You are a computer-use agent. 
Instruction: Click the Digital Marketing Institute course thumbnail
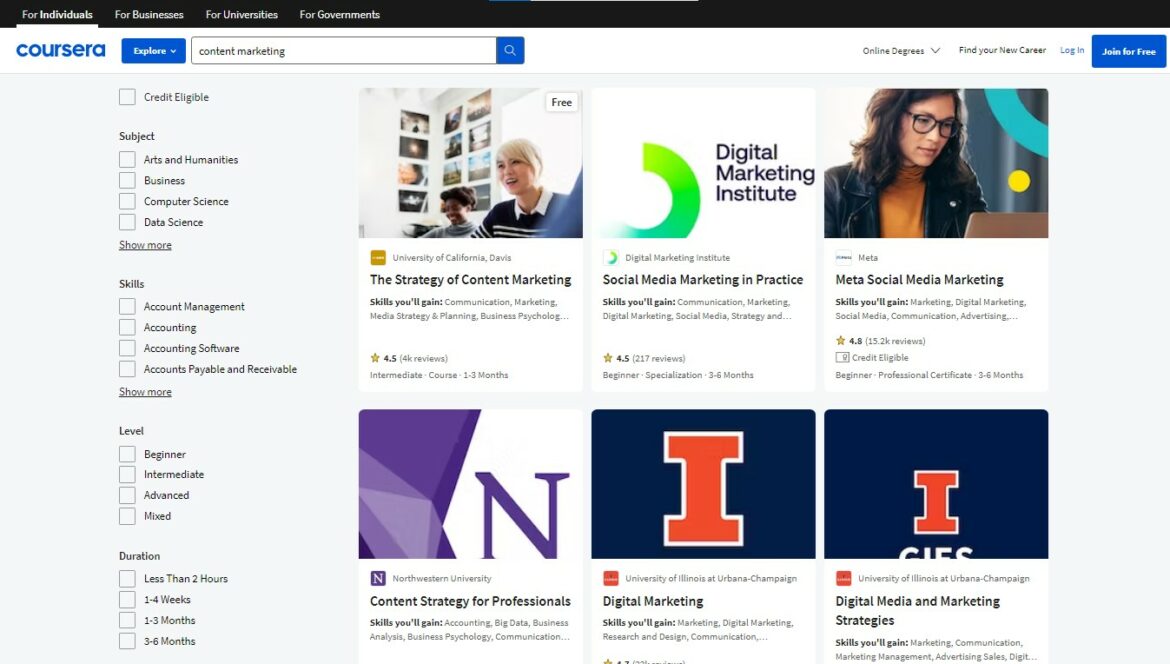[x=704, y=163]
